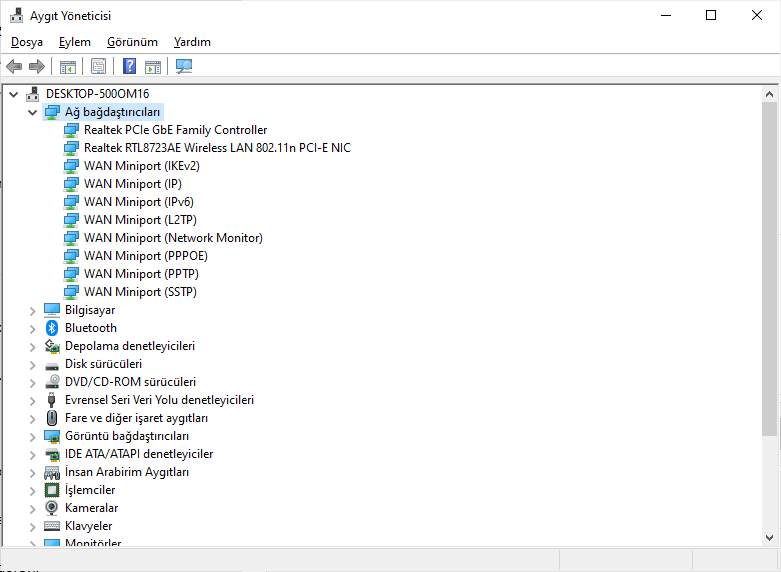781x572 pixels.
Task: Collapse the Ağ bağdaştırıcıları category
Action: point(33,112)
